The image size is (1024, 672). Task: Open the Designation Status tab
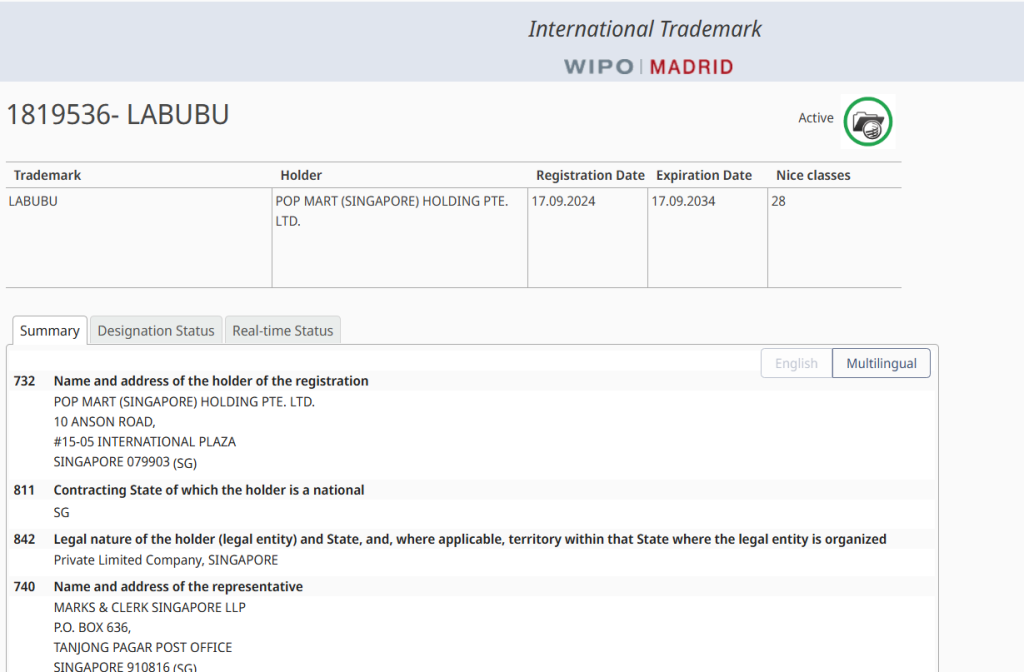point(156,331)
